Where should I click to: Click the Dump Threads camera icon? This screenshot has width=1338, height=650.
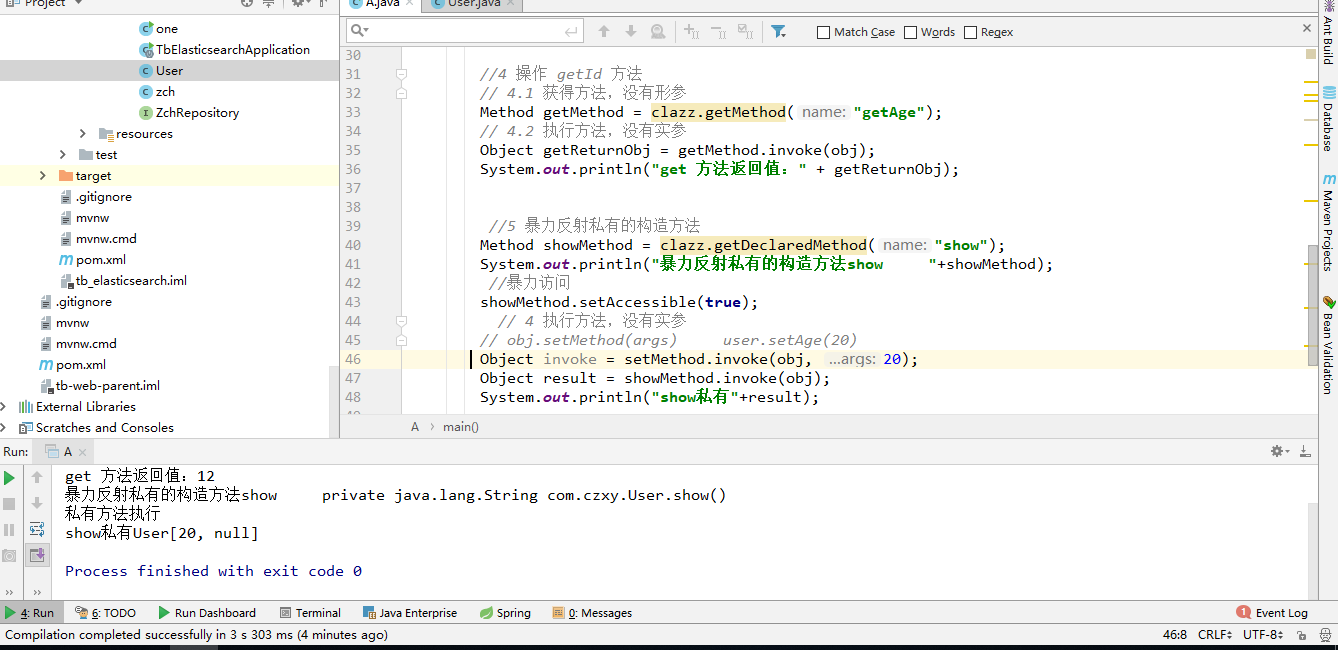pyautogui.click(x=10, y=555)
